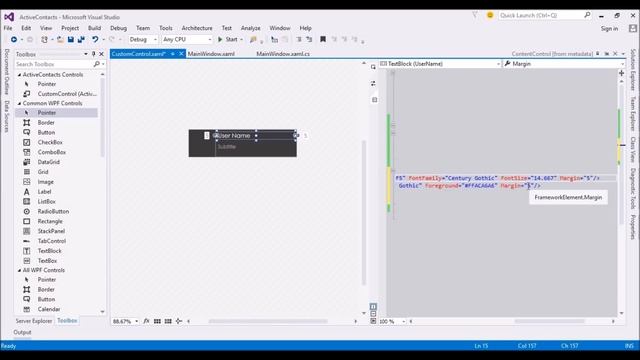
Task: Toggle snap to snaplines icon
Action: (178, 321)
